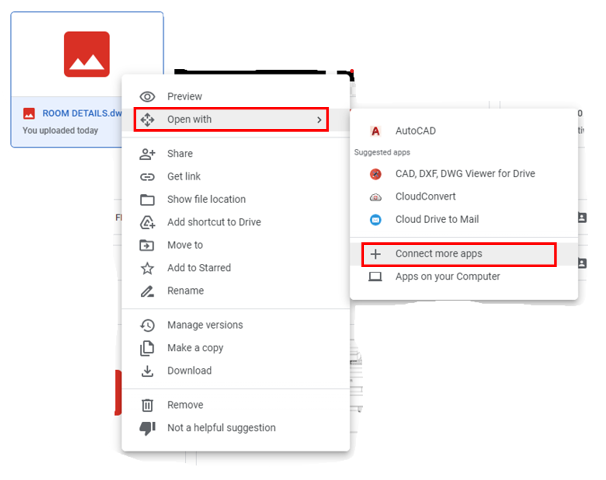
Task: Click the AutoCAD app icon
Action: 376,131
